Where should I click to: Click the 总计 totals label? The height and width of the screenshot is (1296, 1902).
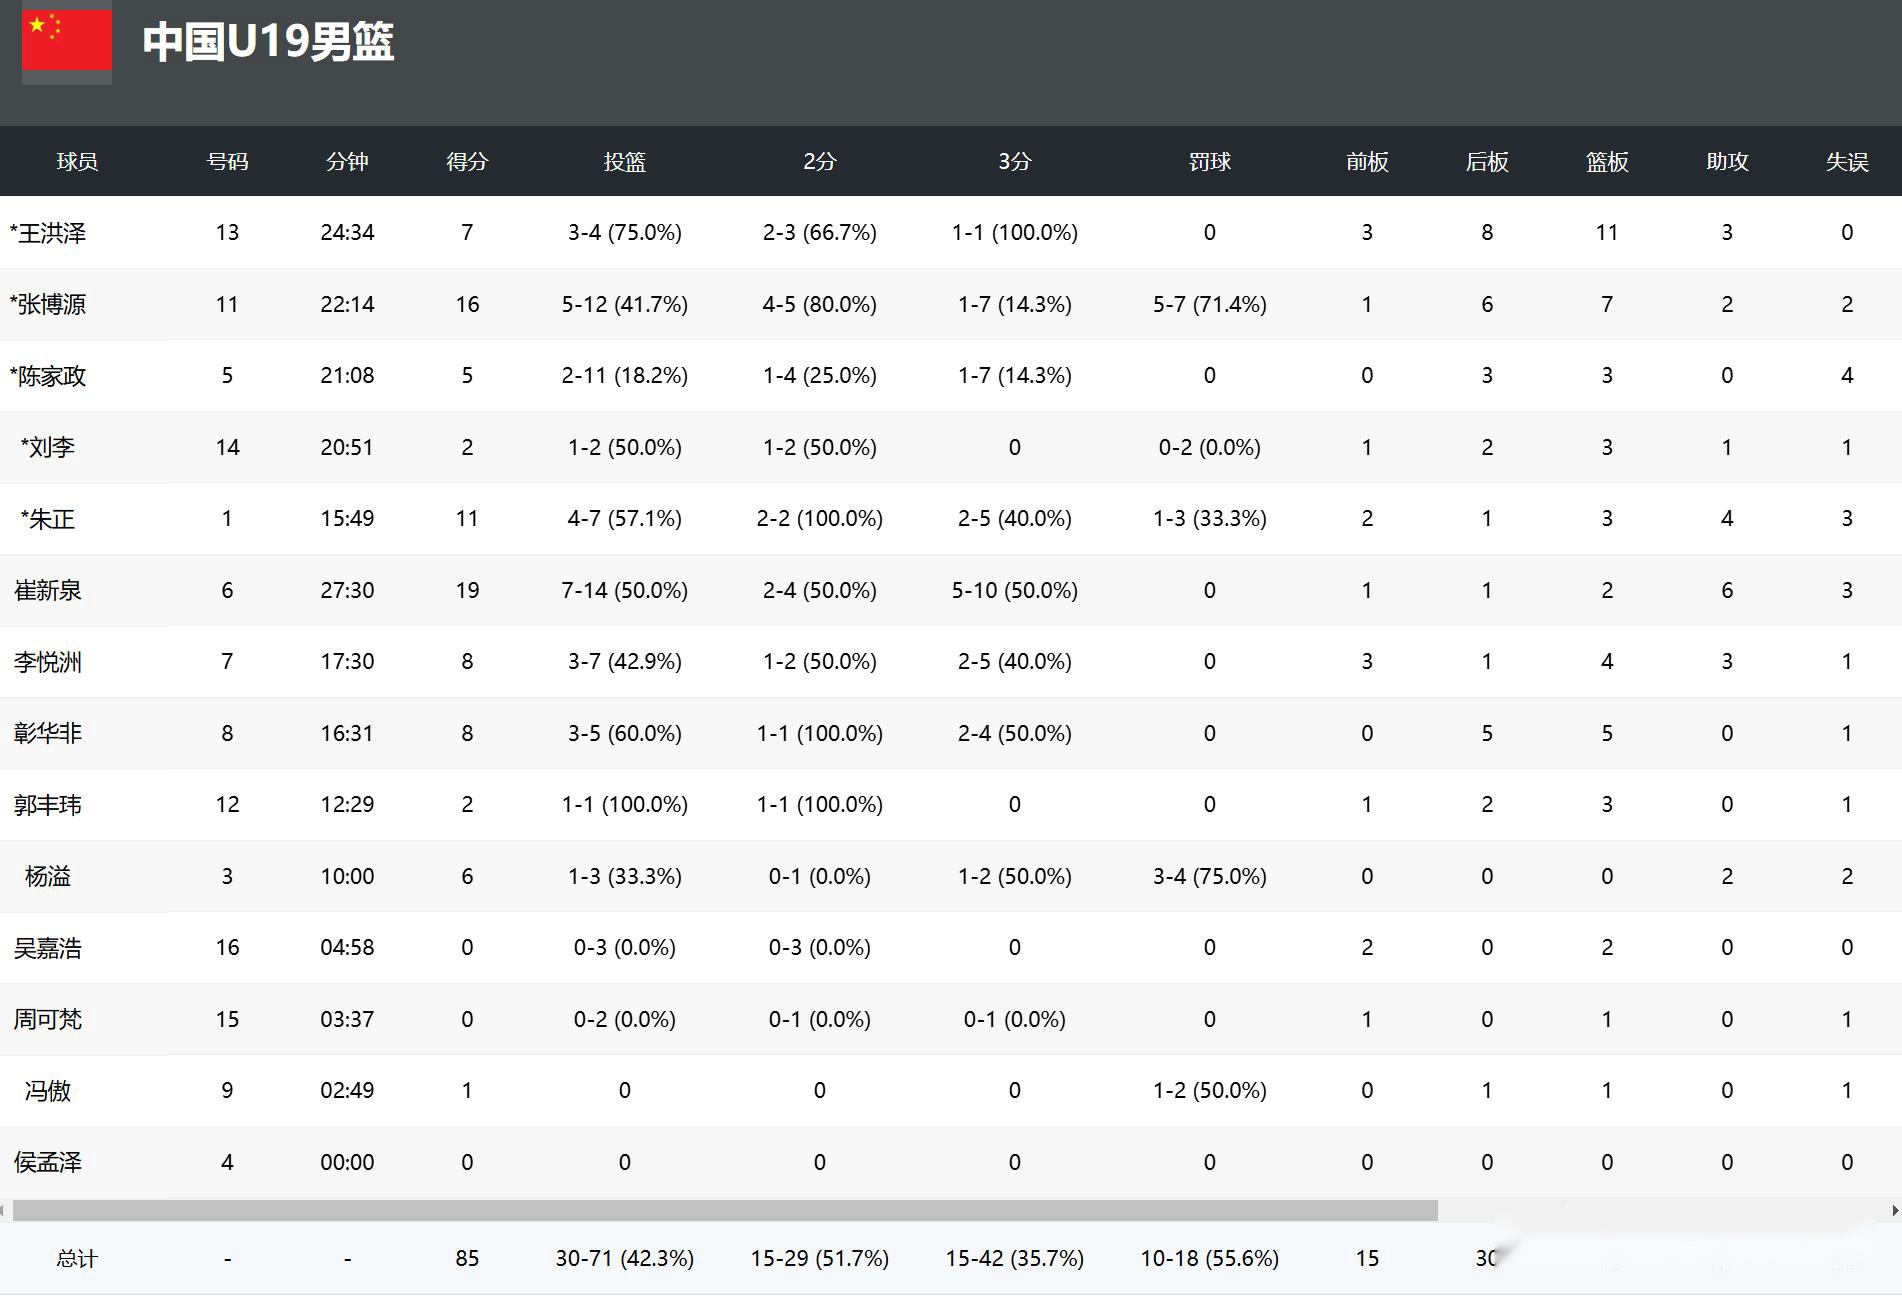coord(77,1259)
